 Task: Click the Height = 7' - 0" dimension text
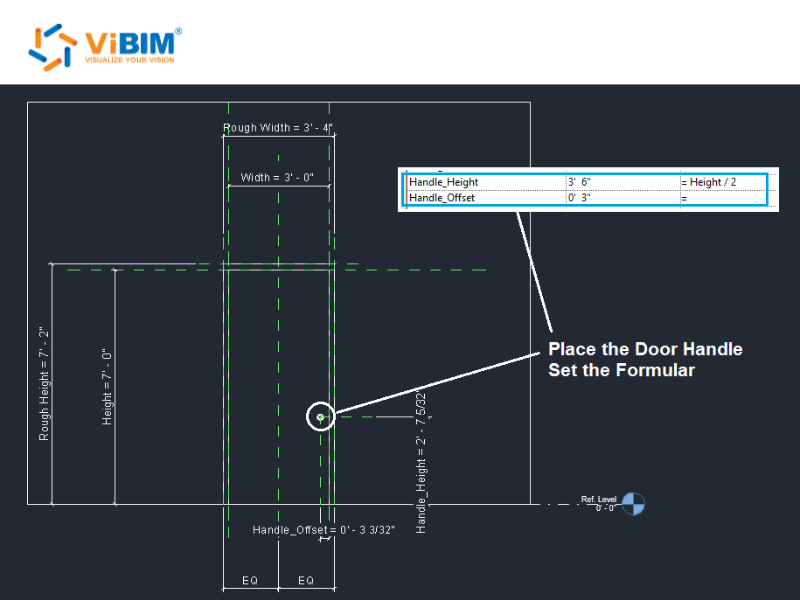pyautogui.click(x=107, y=387)
